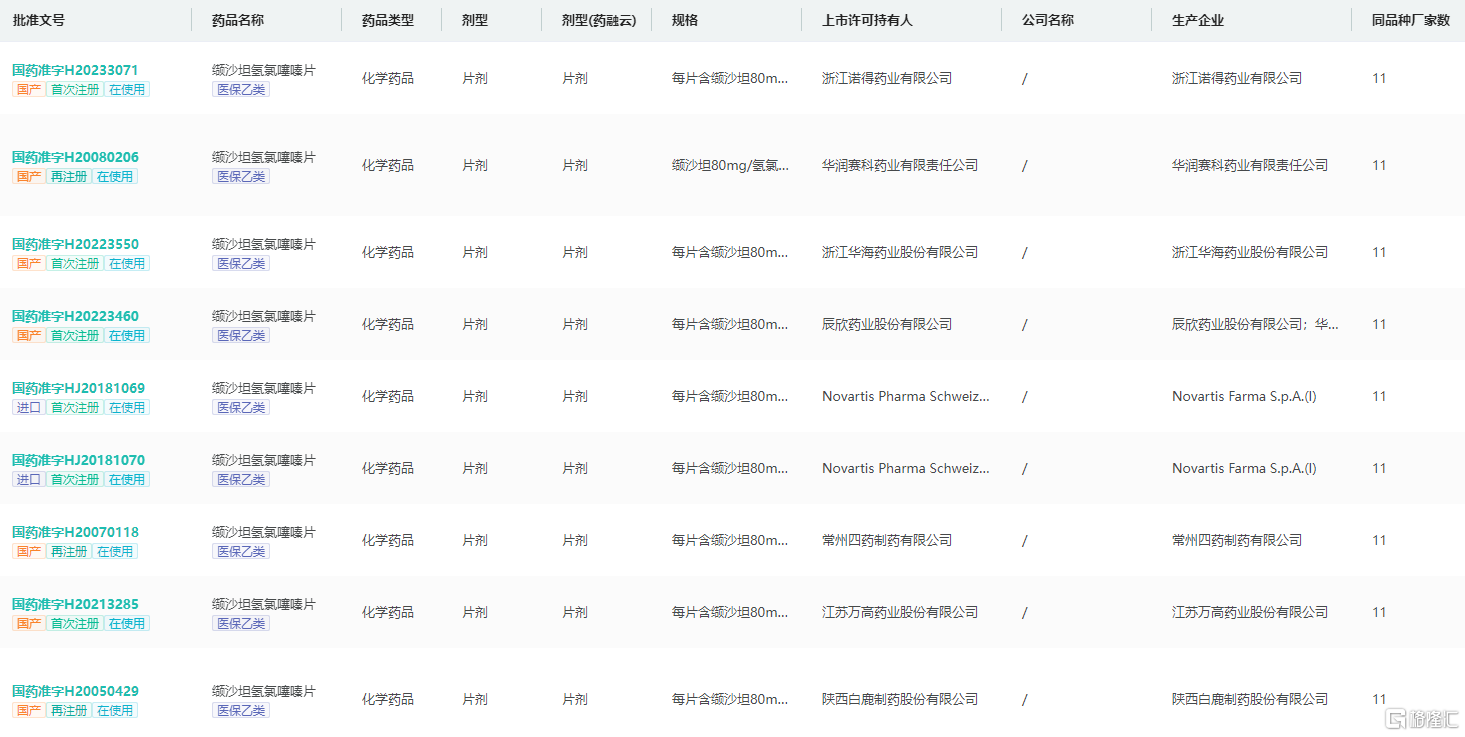1465x737 pixels.
Task: Open approval number 国药准字H20223550
Action: click(75, 244)
